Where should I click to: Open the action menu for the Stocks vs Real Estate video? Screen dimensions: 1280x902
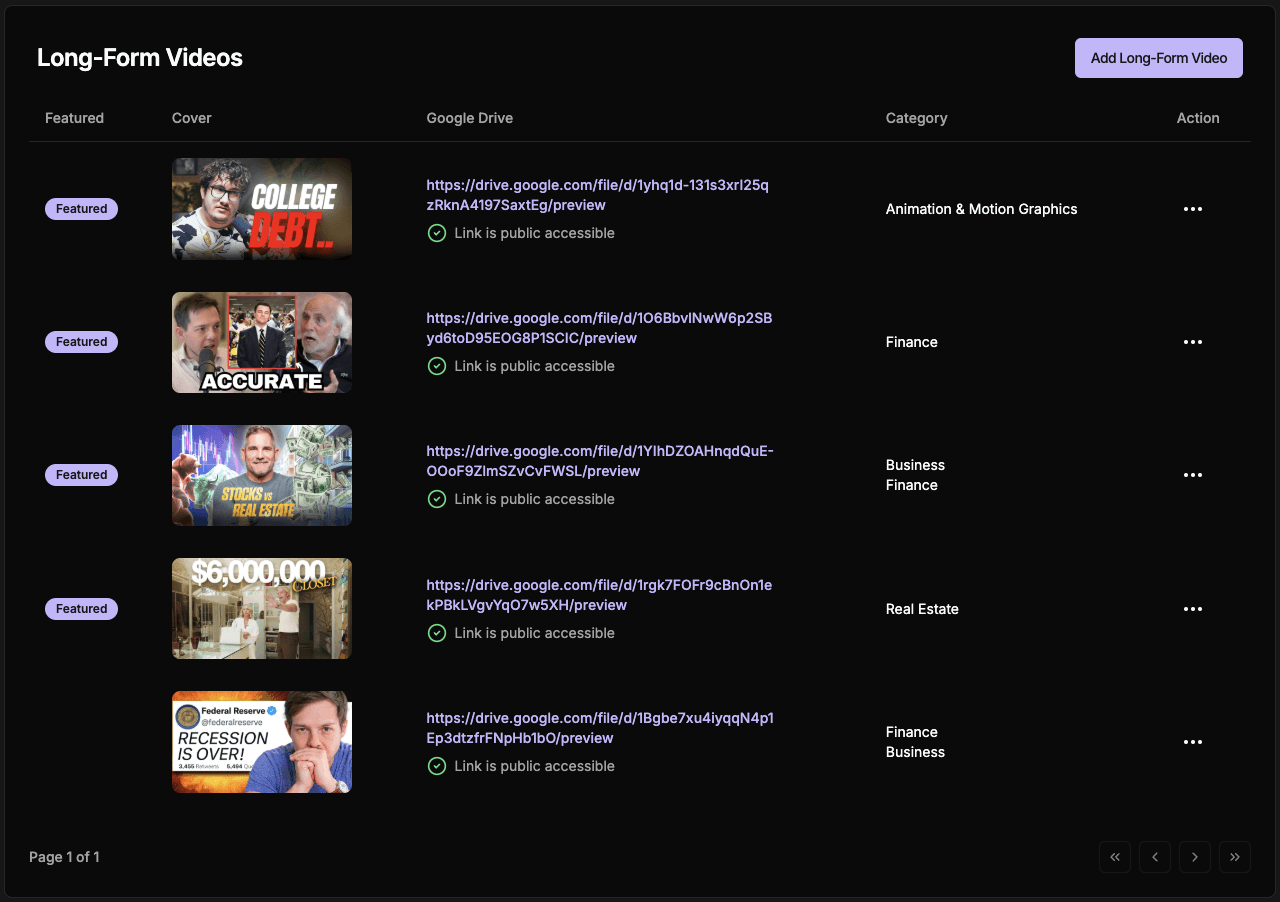(1193, 475)
